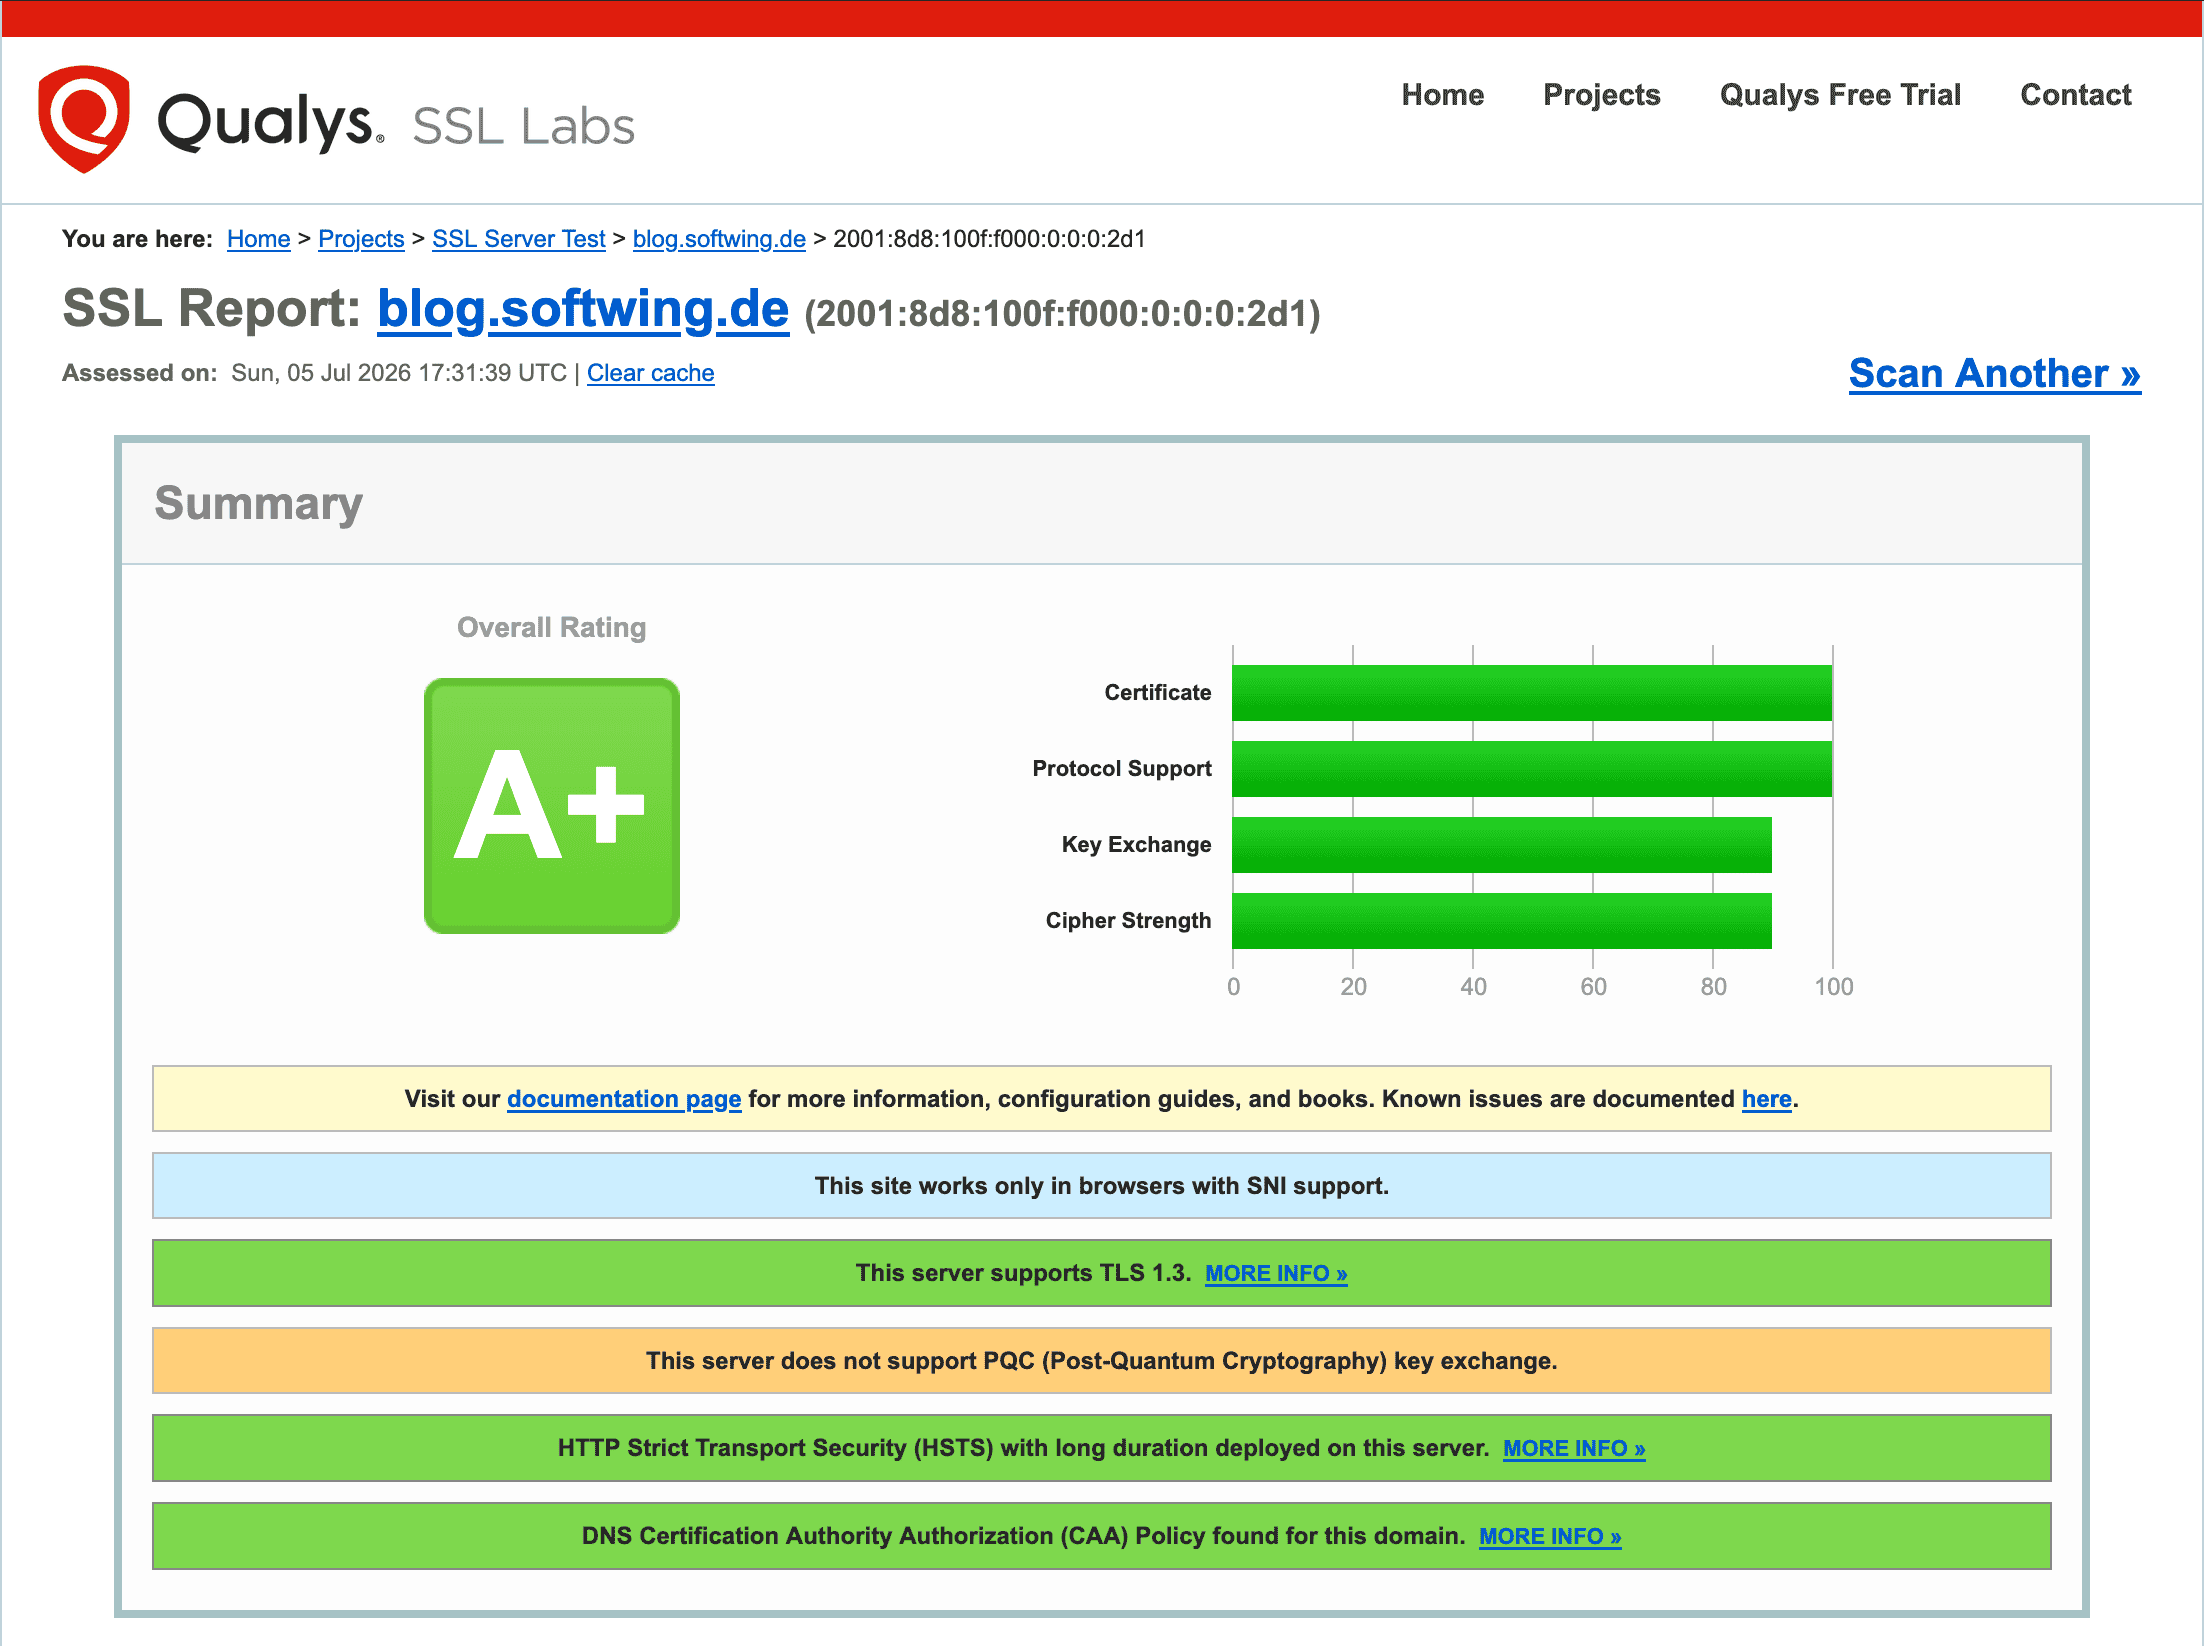Open MORE INFO for CAA policy

1550,1536
